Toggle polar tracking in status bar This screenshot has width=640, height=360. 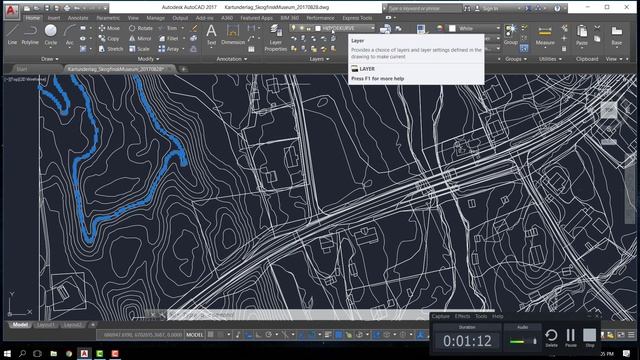268,335
